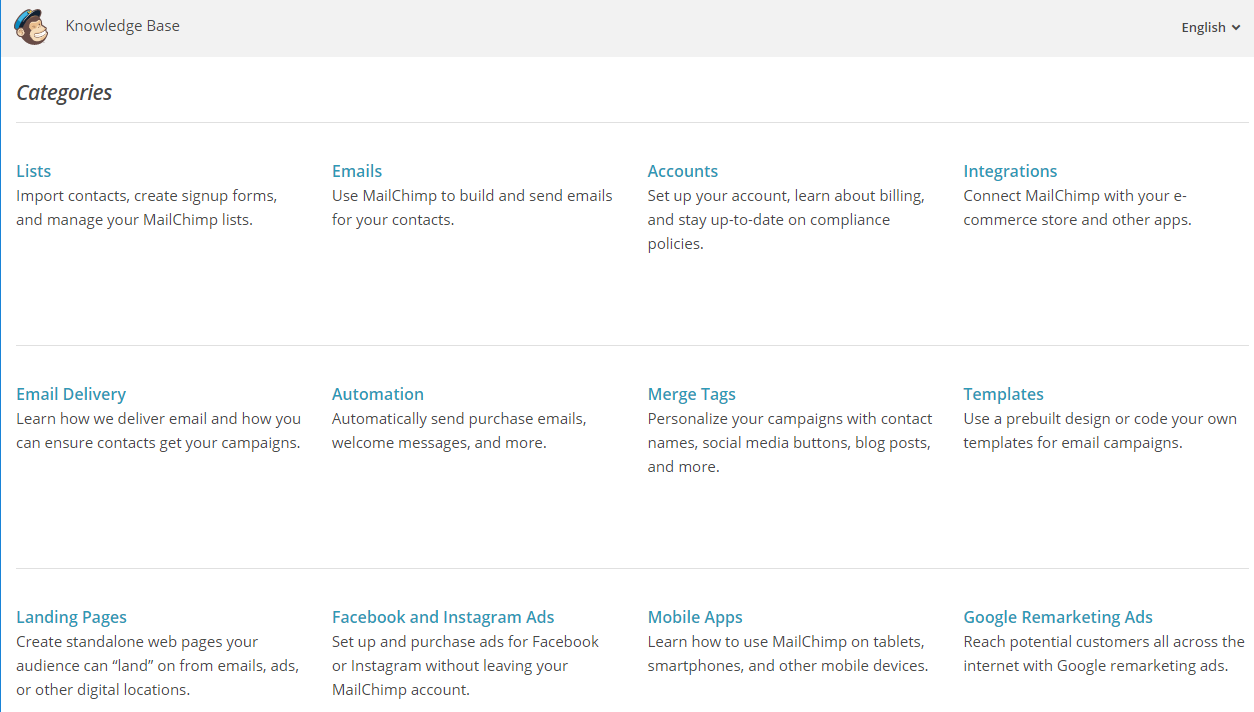The height and width of the screenshot is (712, 1254).
Task: Open the Integrations category
Action: click(1010, 170)
